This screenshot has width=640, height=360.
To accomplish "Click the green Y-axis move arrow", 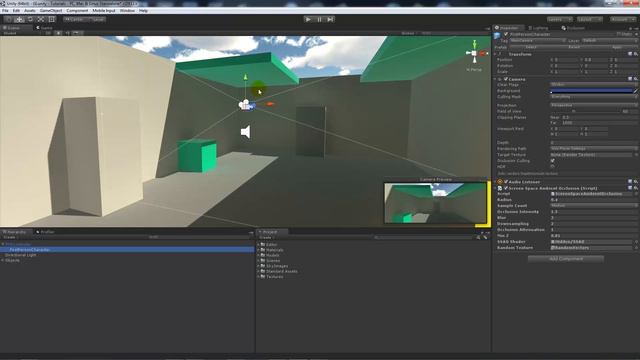I will [x=245, y=77].
